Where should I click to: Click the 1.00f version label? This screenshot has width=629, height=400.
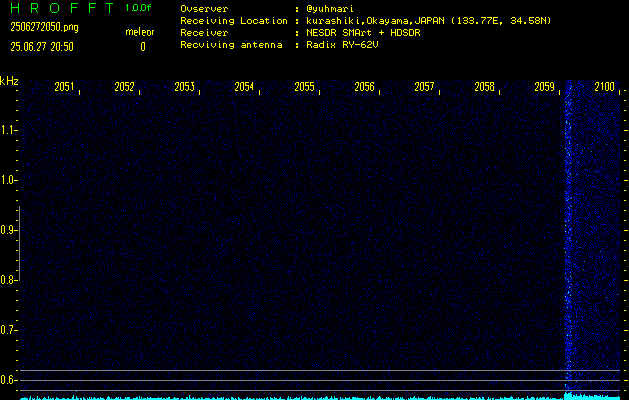click(138, 8)
